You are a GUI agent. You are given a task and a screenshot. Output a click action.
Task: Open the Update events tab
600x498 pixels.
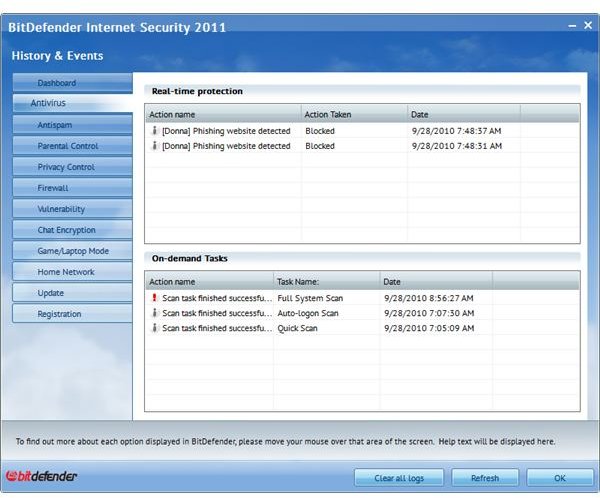pyautogui.click(x=72, y=293)
